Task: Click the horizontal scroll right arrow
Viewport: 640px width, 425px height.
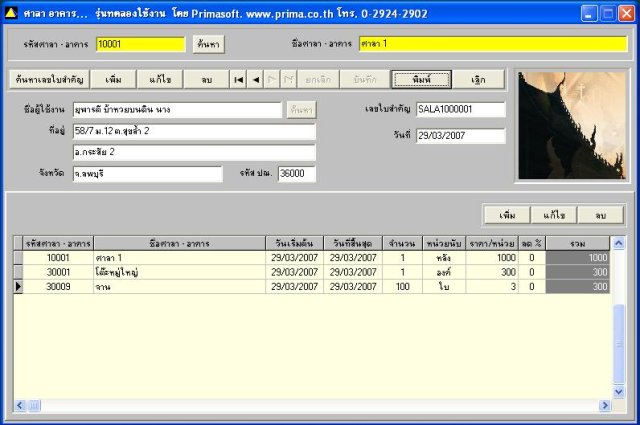Action: point(604,405)
